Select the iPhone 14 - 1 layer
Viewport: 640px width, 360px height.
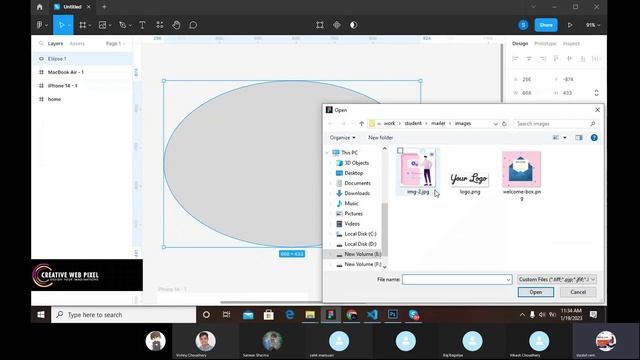pos(82,86)
